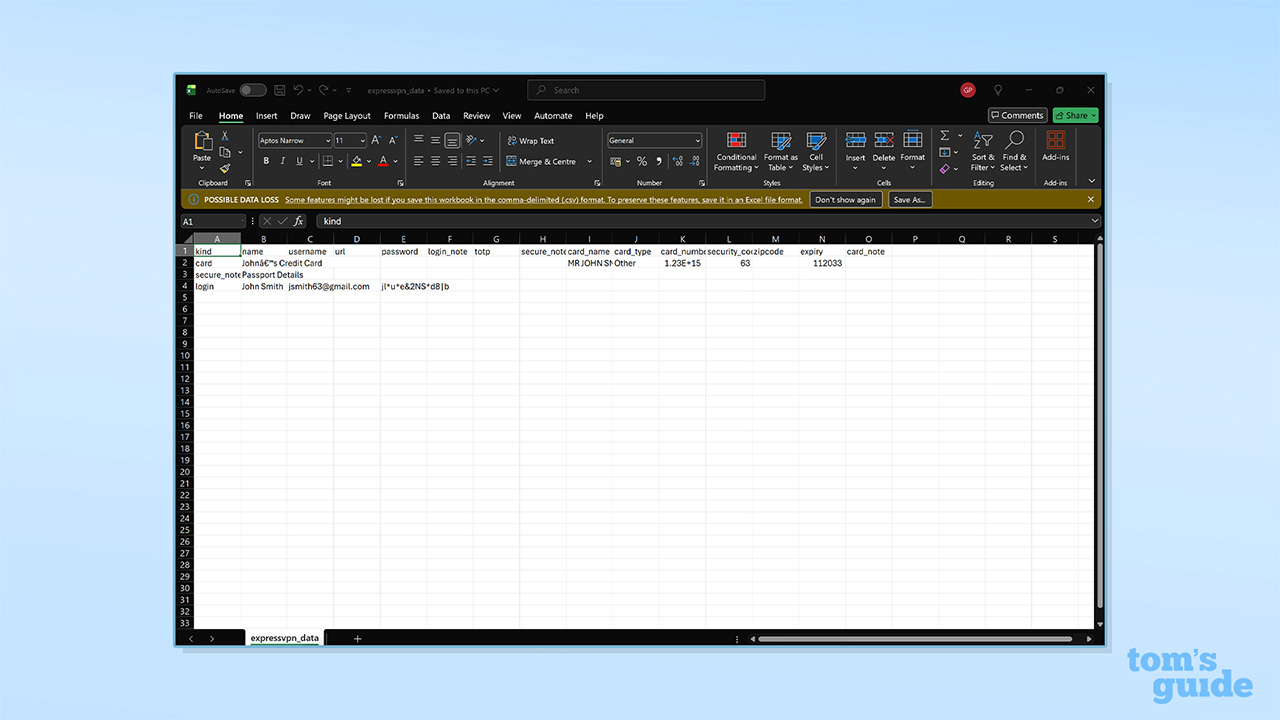Select Bottom Align
This screenshot has height=720, width=1280.
coord(452,141)
